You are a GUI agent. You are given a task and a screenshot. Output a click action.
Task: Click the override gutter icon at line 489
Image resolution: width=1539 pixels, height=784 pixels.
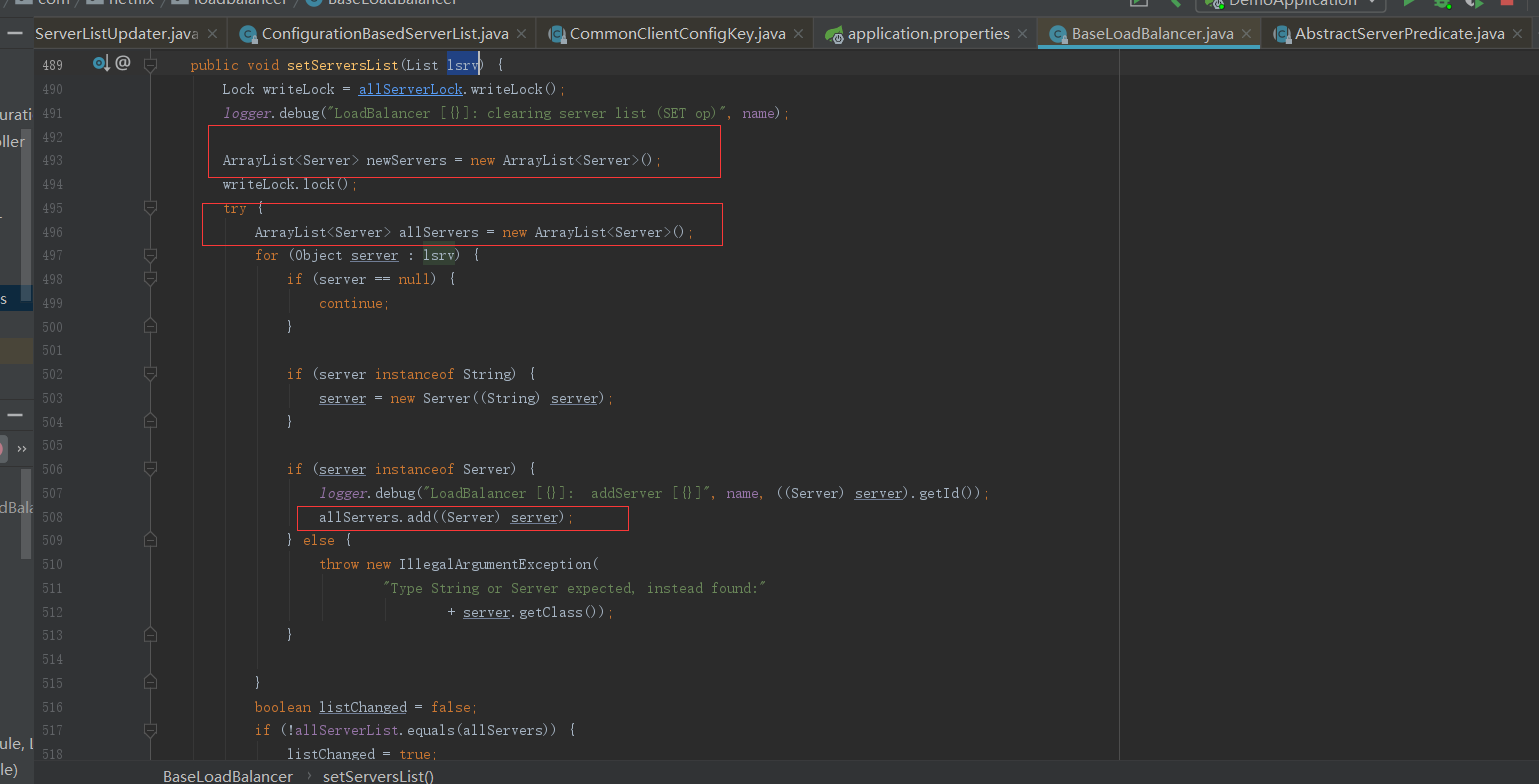pos(101,64)
